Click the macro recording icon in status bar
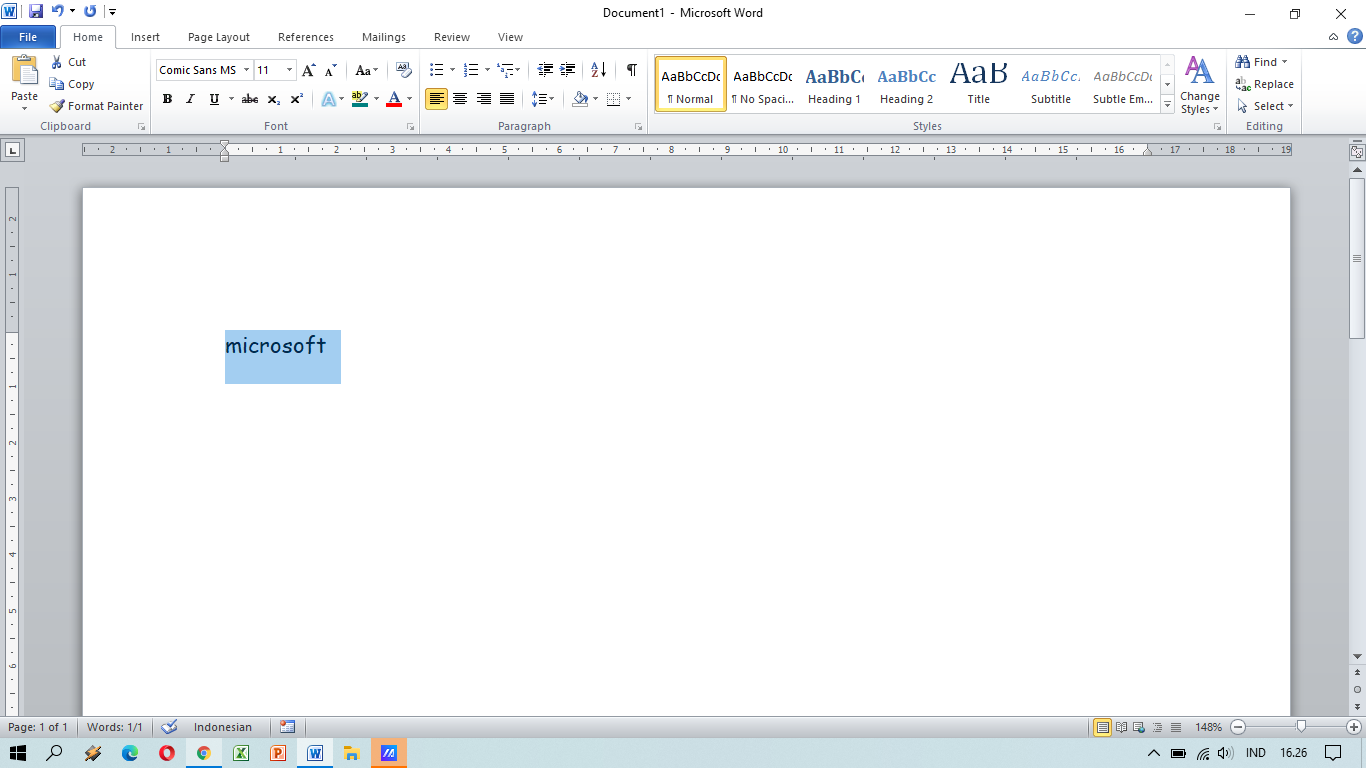 (288, 727)
